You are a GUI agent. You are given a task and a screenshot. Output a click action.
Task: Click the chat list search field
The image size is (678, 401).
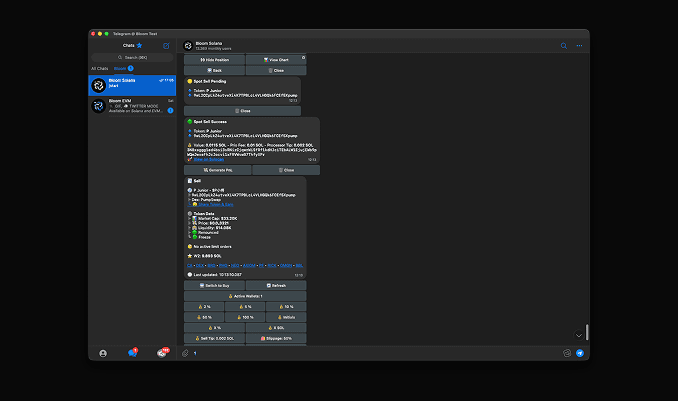pos(132,57)
